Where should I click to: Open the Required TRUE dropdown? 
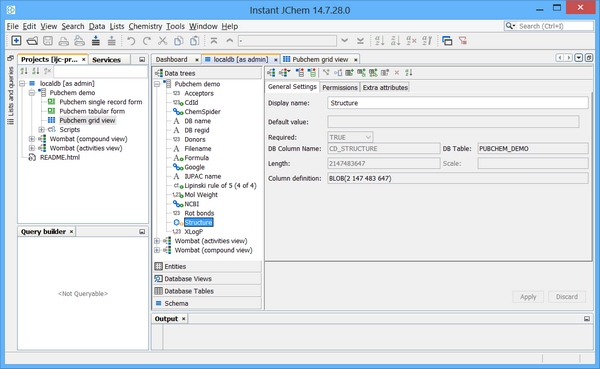(350, 137)
